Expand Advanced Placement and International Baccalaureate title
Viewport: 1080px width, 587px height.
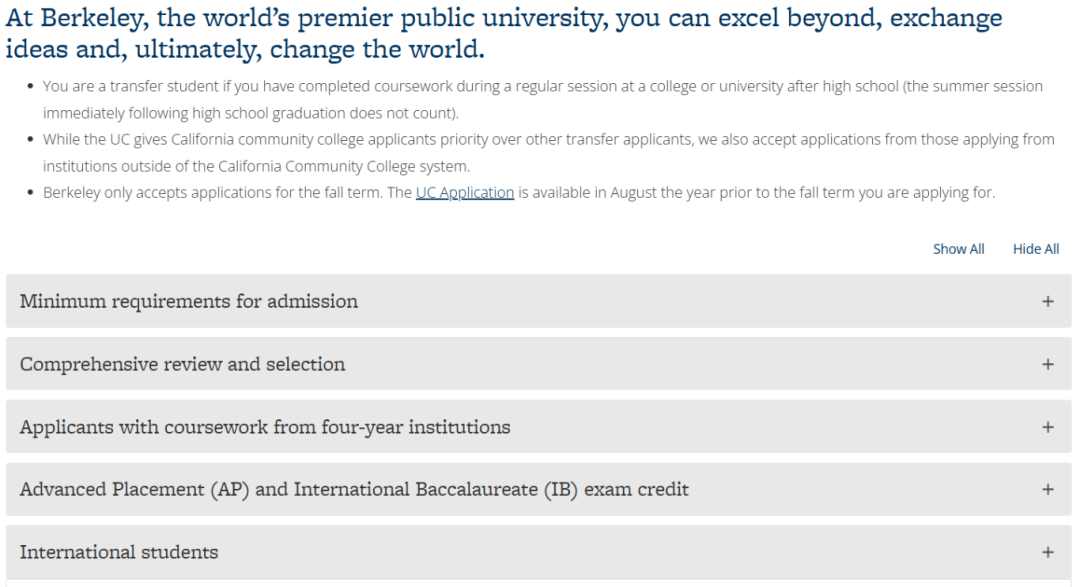[x=354, y=489]
